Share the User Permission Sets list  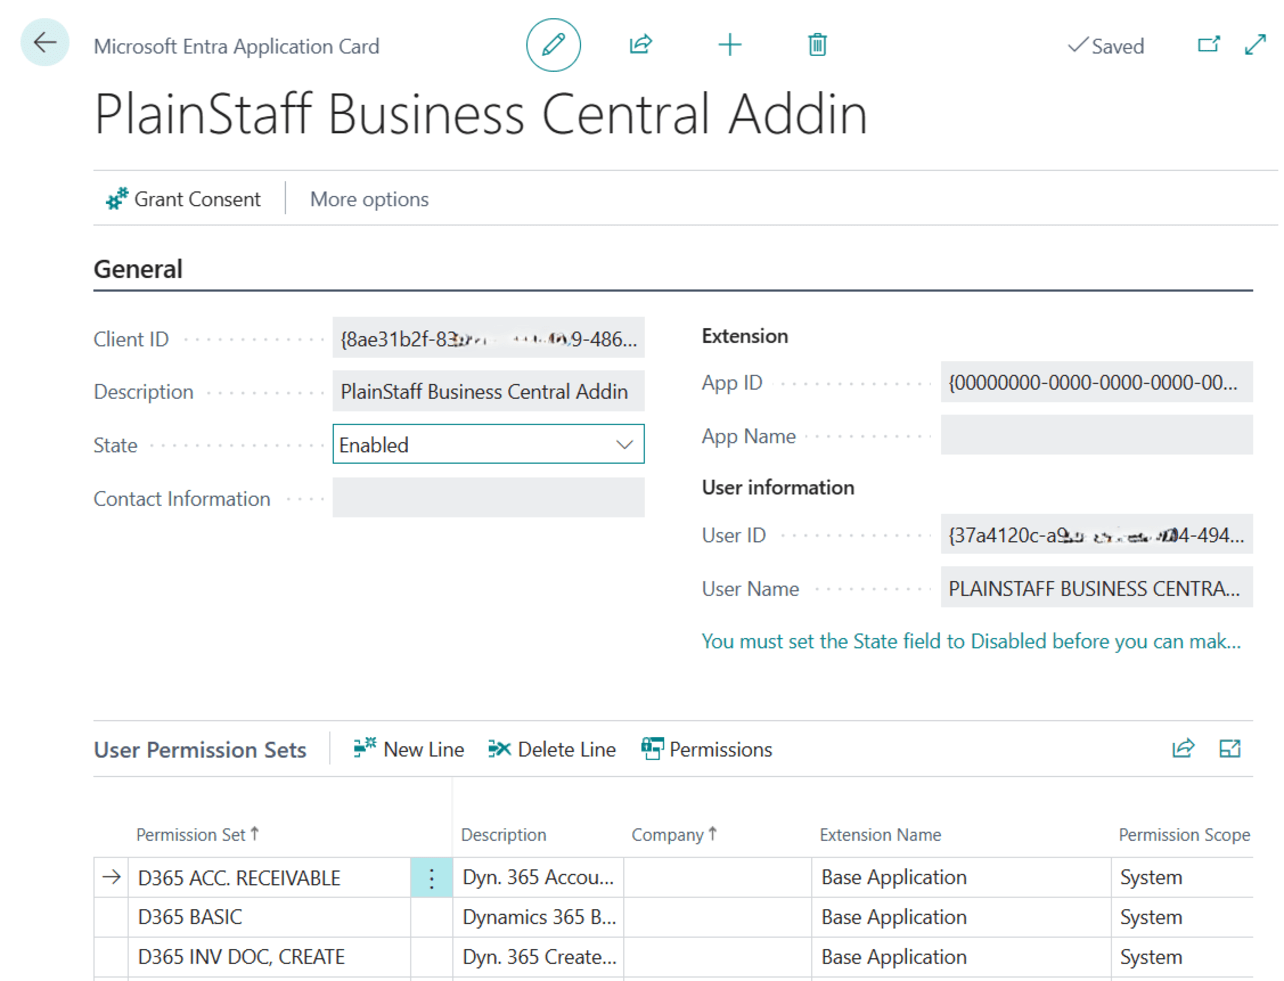(x=1183, y=748)
